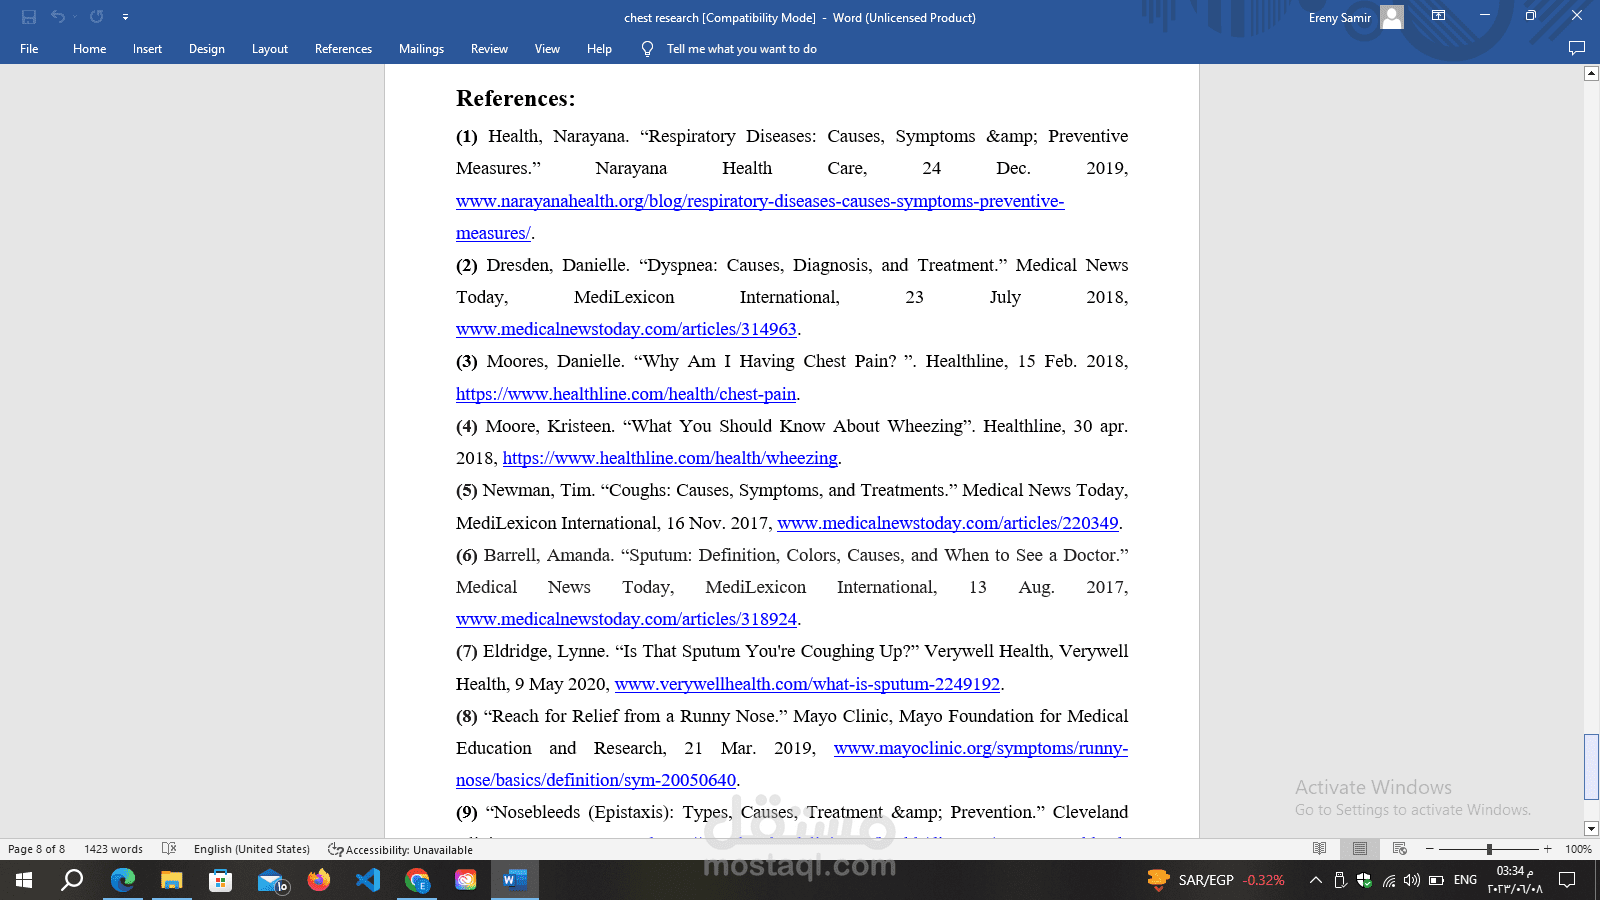Open File Explorer from taskbar
Screen dimensions: 1600x900
[172, 880]
